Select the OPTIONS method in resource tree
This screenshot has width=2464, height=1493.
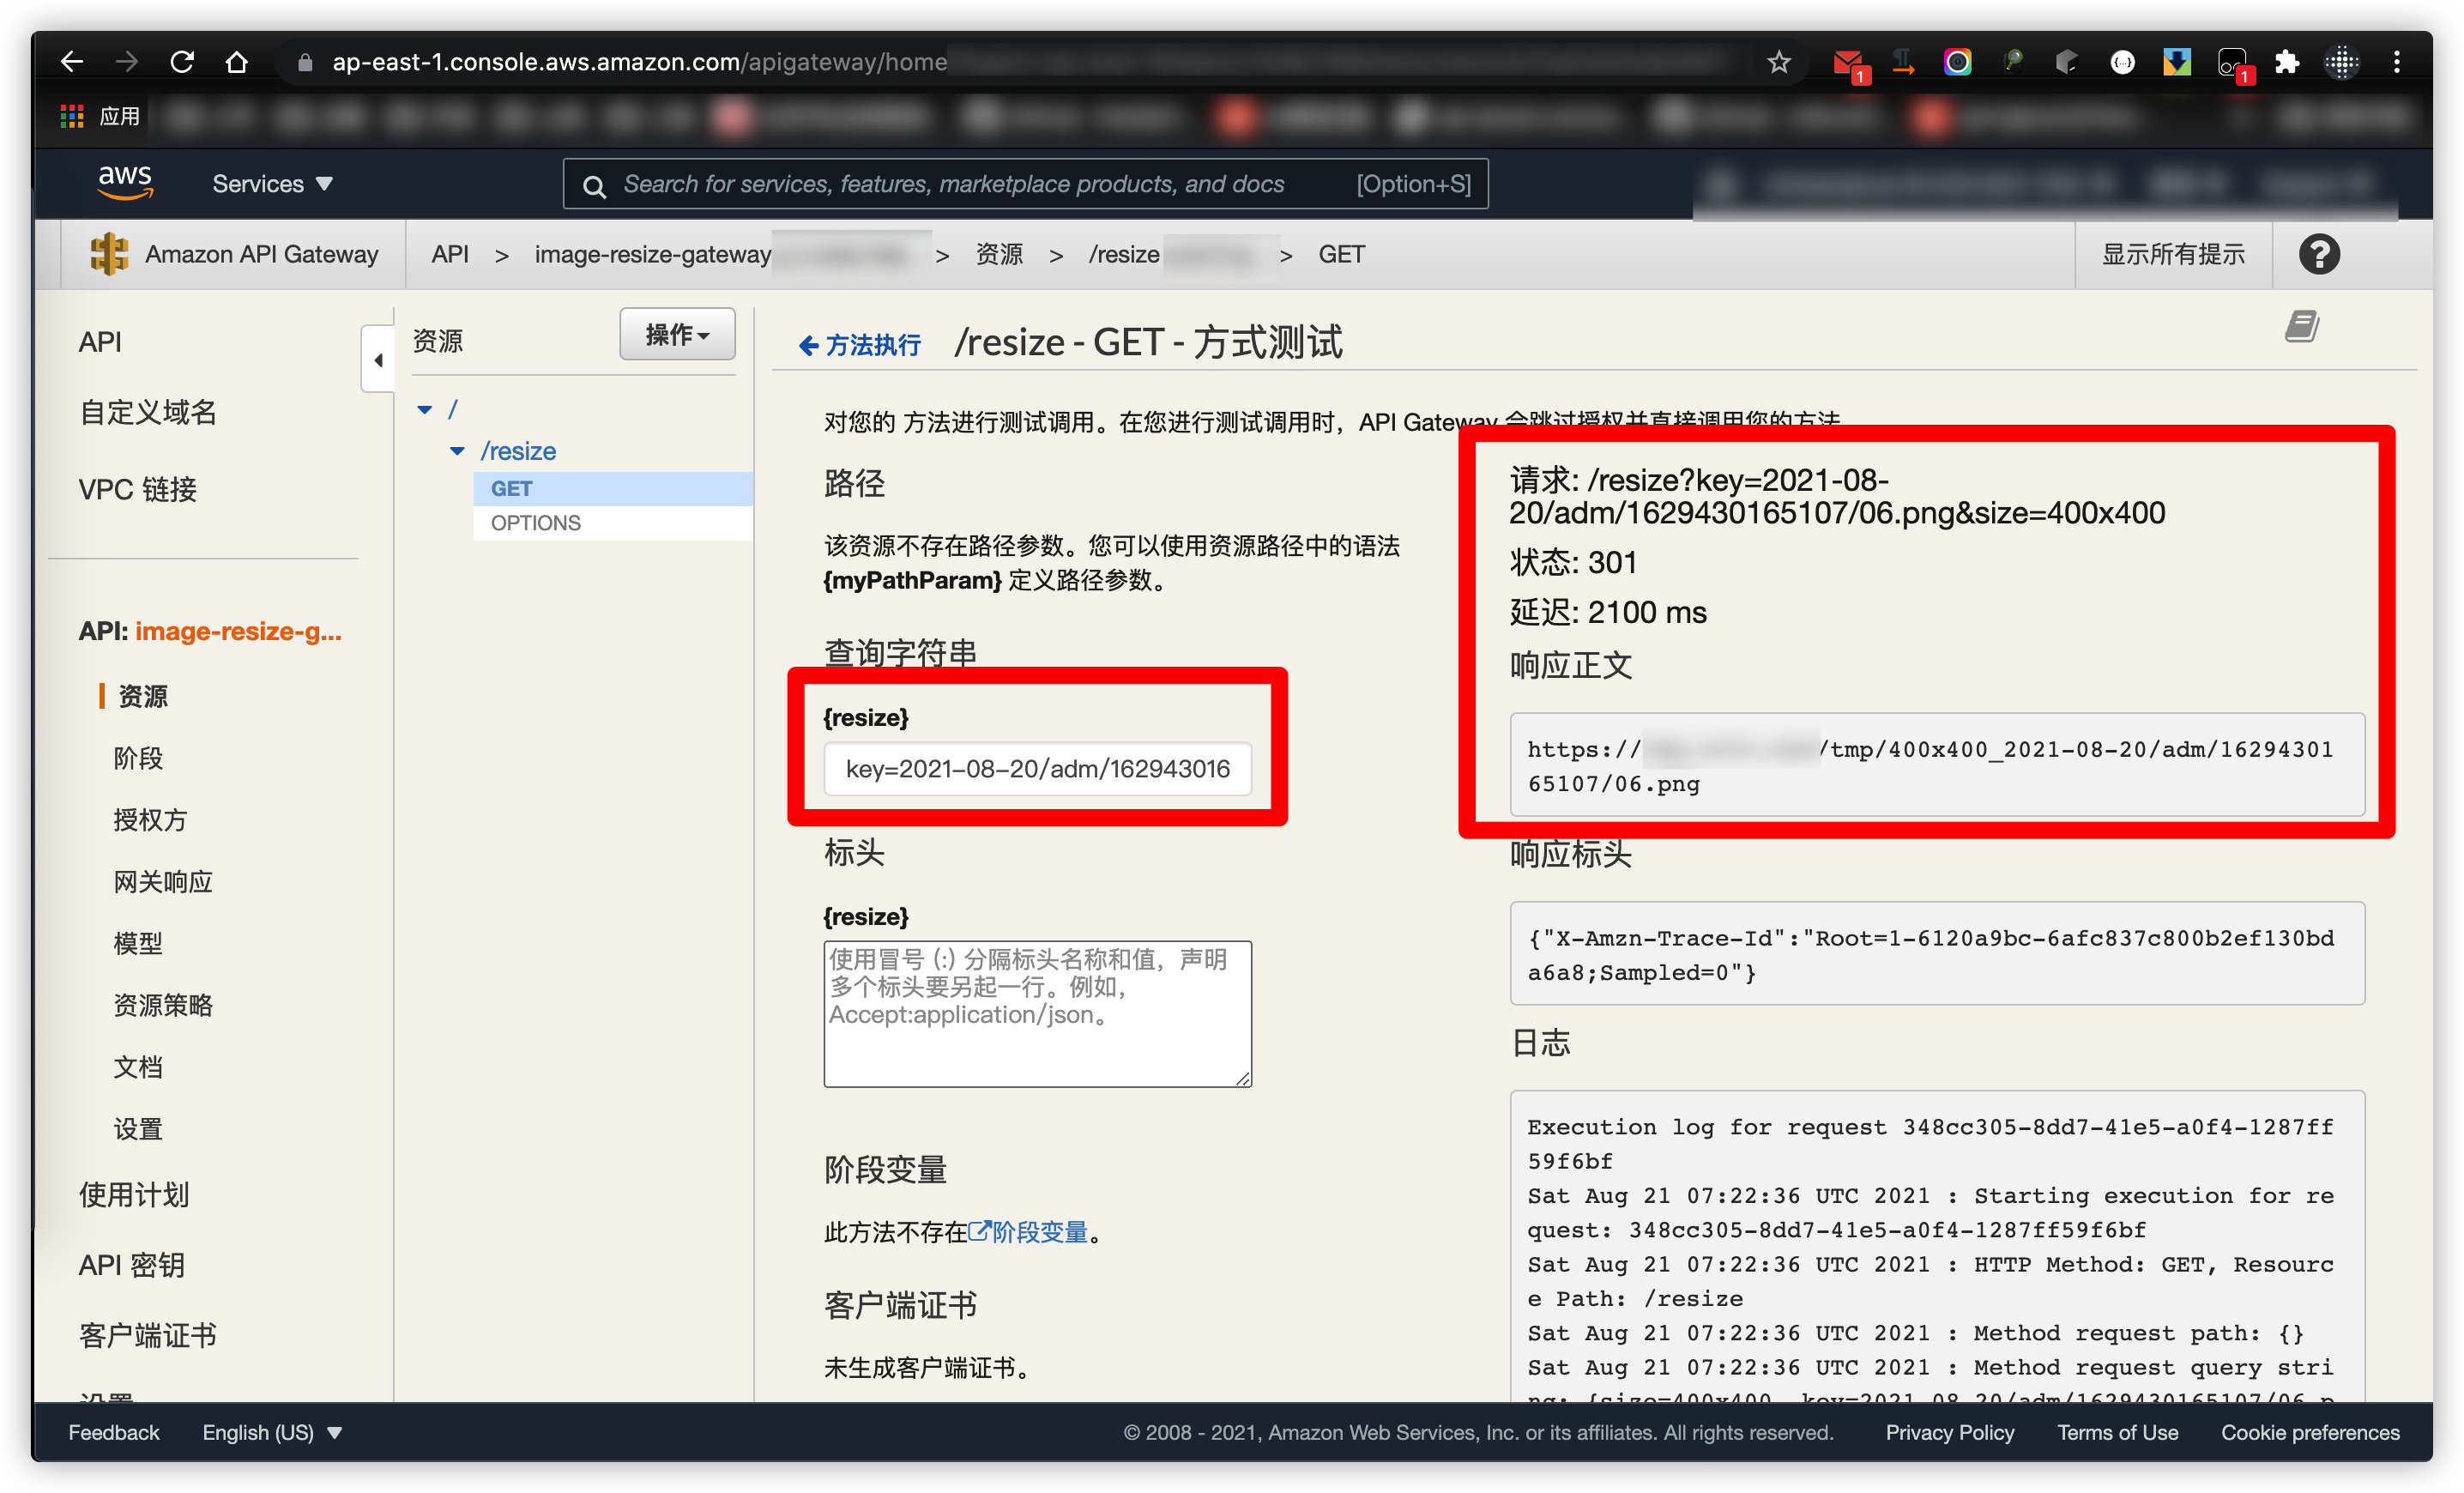point(613,523)
